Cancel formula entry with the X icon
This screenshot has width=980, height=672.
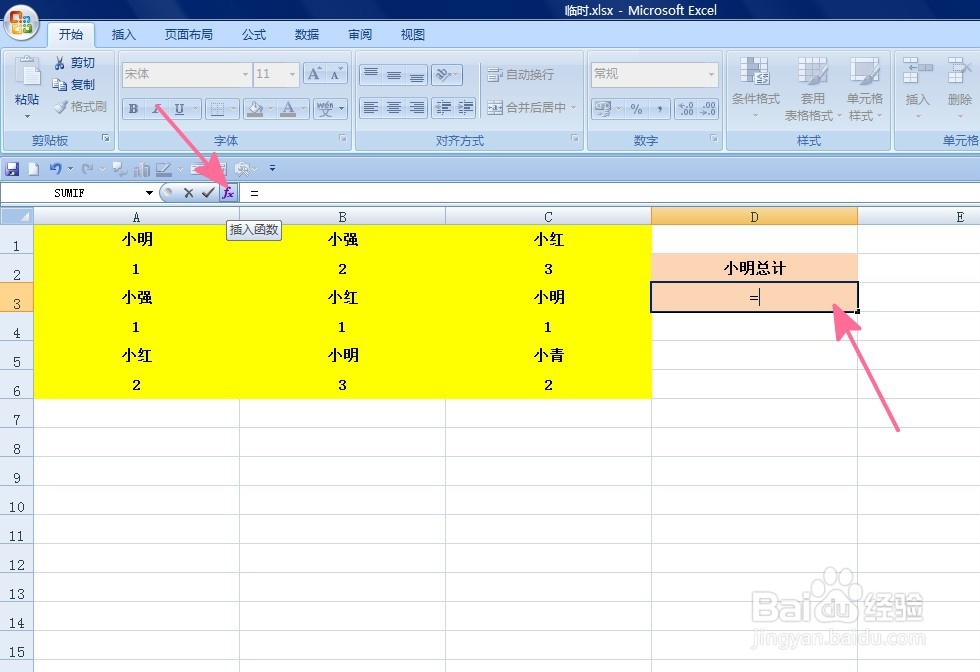tap(189, 193)
